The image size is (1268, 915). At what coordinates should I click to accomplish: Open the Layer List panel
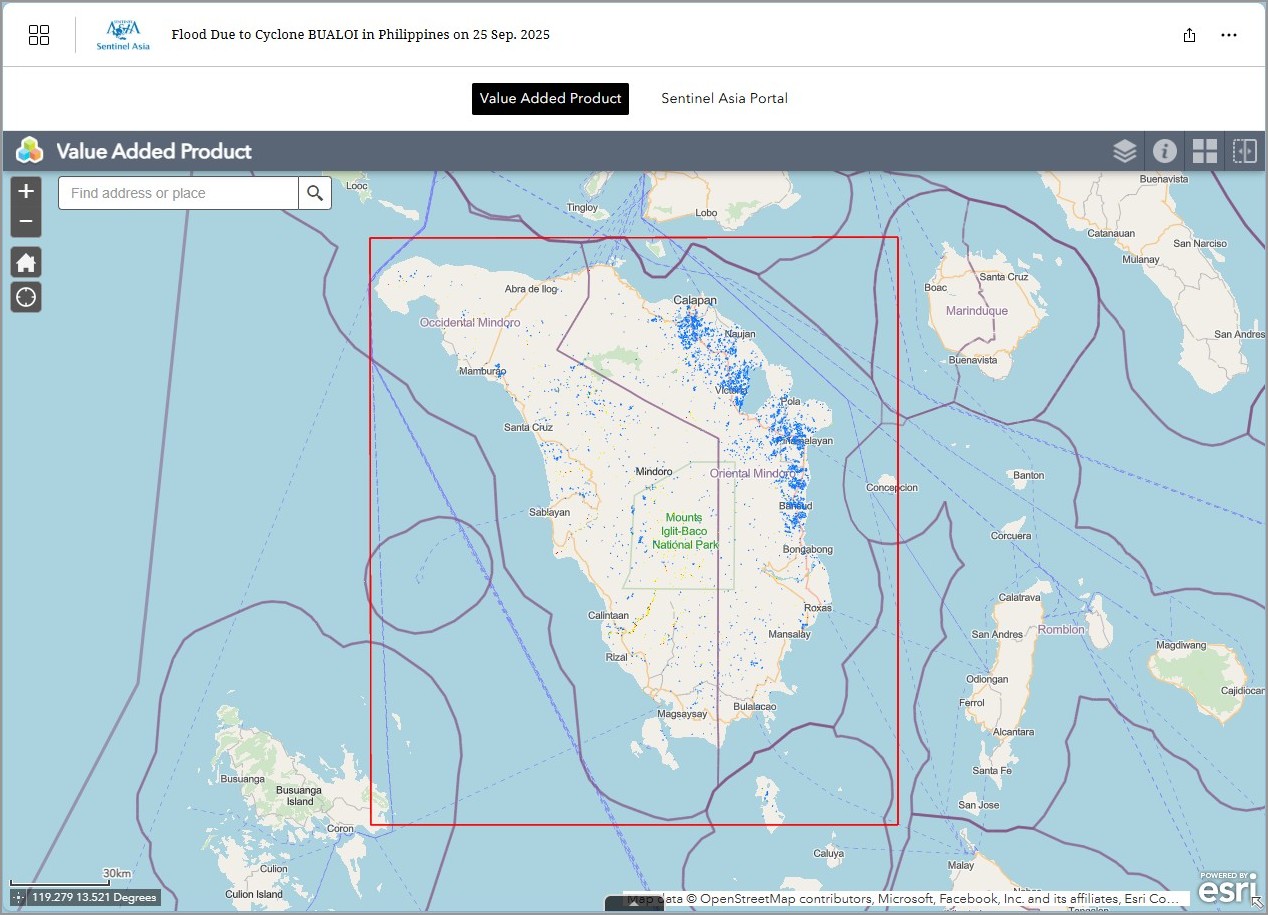tap(1125, 151)
